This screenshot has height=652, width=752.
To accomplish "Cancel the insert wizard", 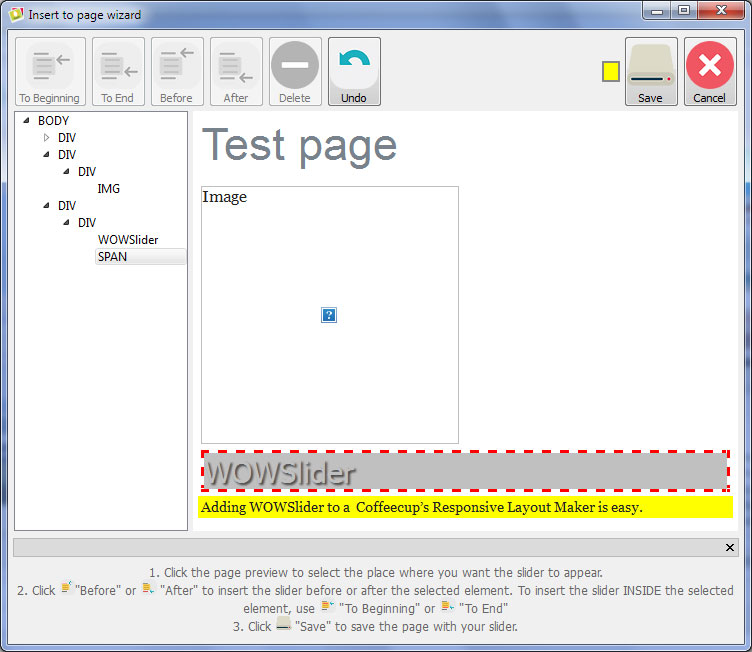I will [x=710, y=71].
